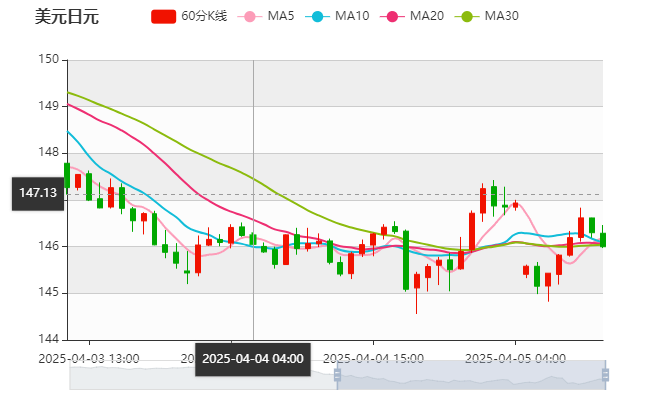Click the red 60分K线 legend icon
The image size is (670, 400).
(x=163, y=16)
